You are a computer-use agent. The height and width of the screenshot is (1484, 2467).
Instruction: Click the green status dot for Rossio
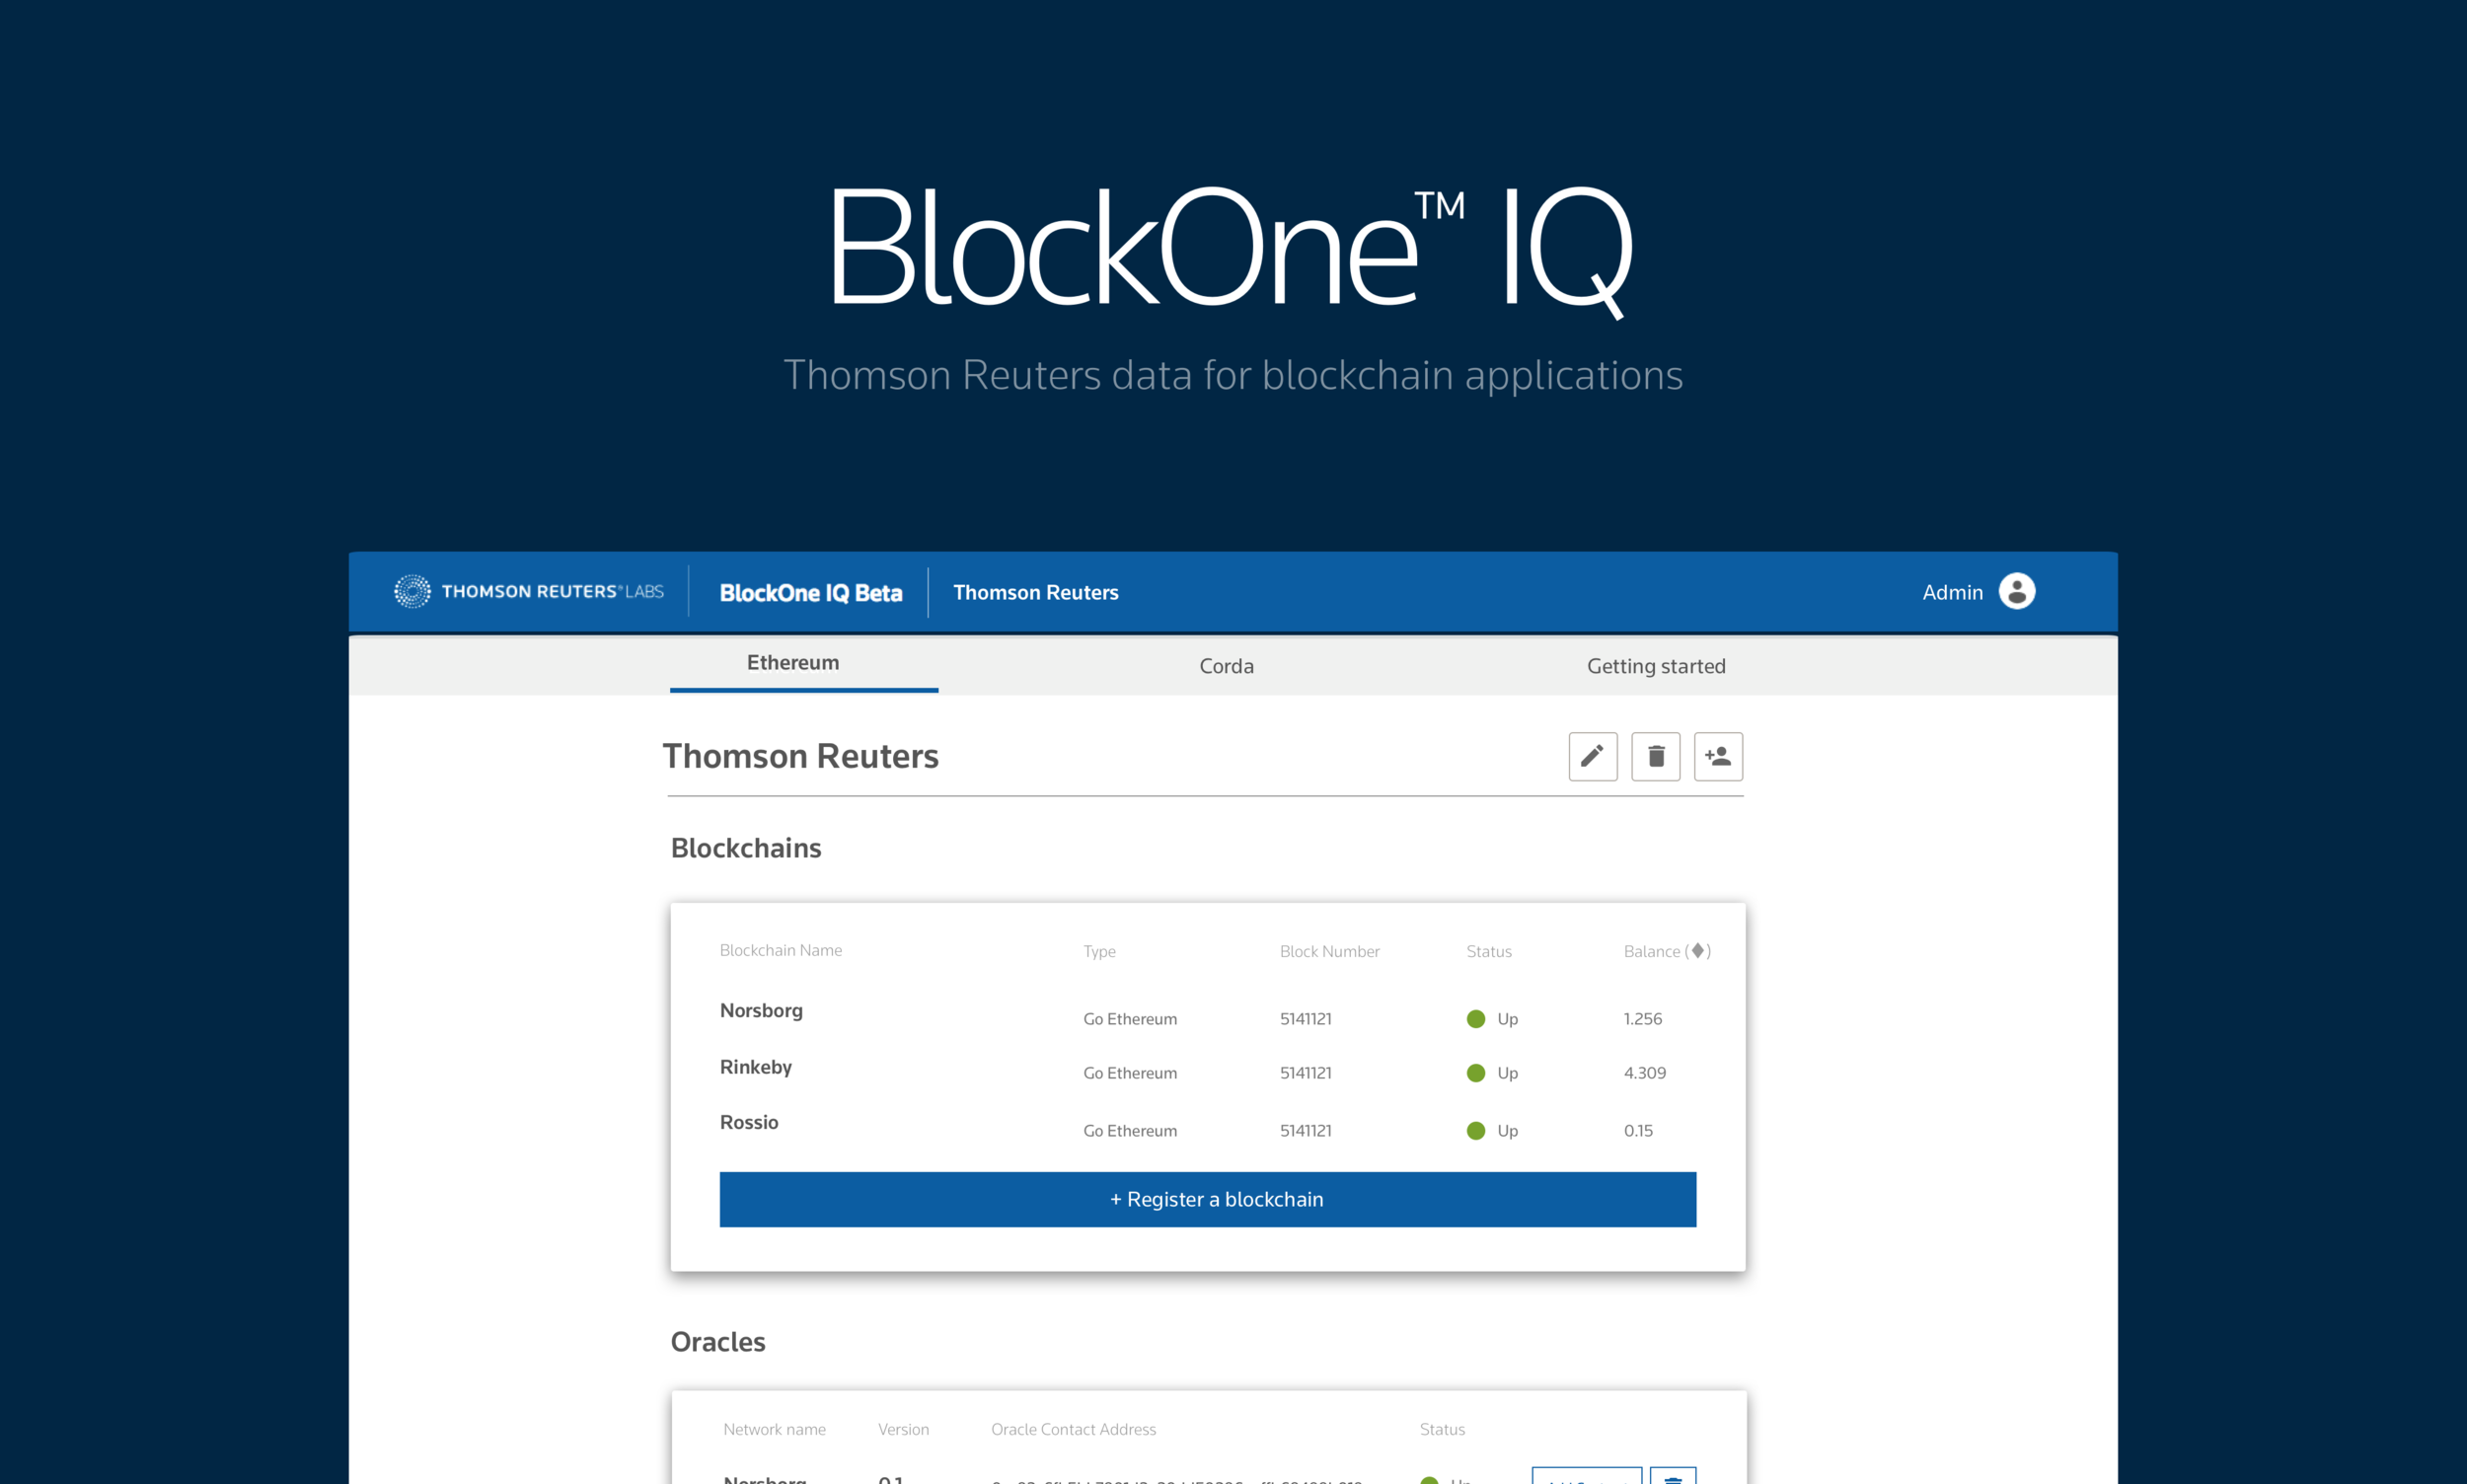pyautogui.click(x=1475, y=1131)
